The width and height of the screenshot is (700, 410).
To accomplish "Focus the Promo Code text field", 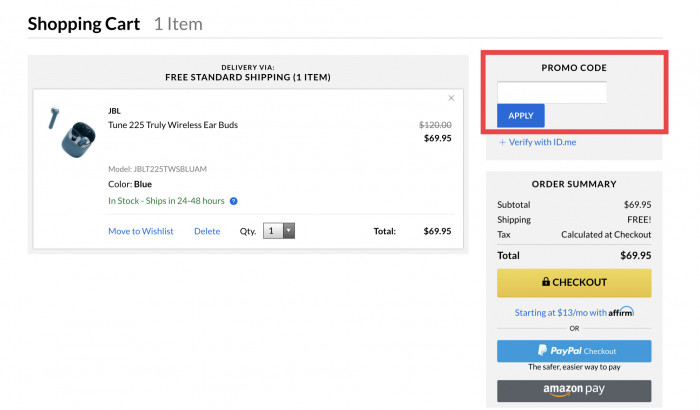I will tap(551, 92).
